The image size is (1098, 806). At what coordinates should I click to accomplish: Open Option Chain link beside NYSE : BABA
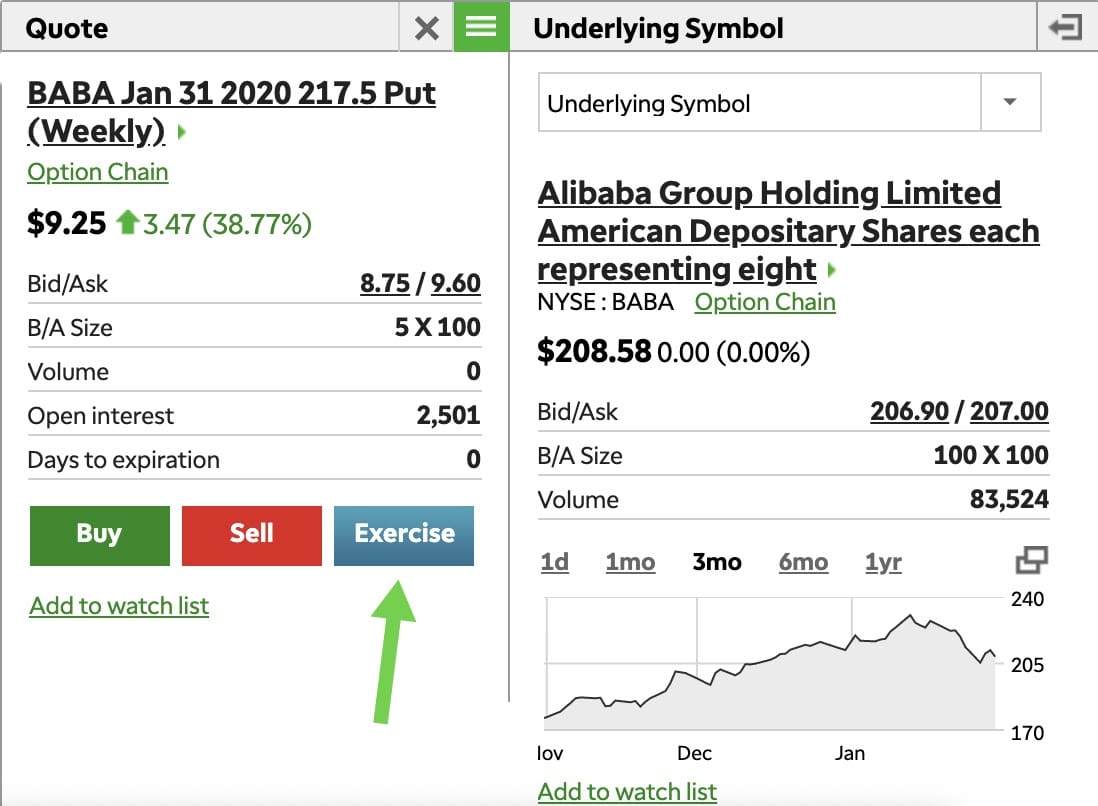(765, 302)
